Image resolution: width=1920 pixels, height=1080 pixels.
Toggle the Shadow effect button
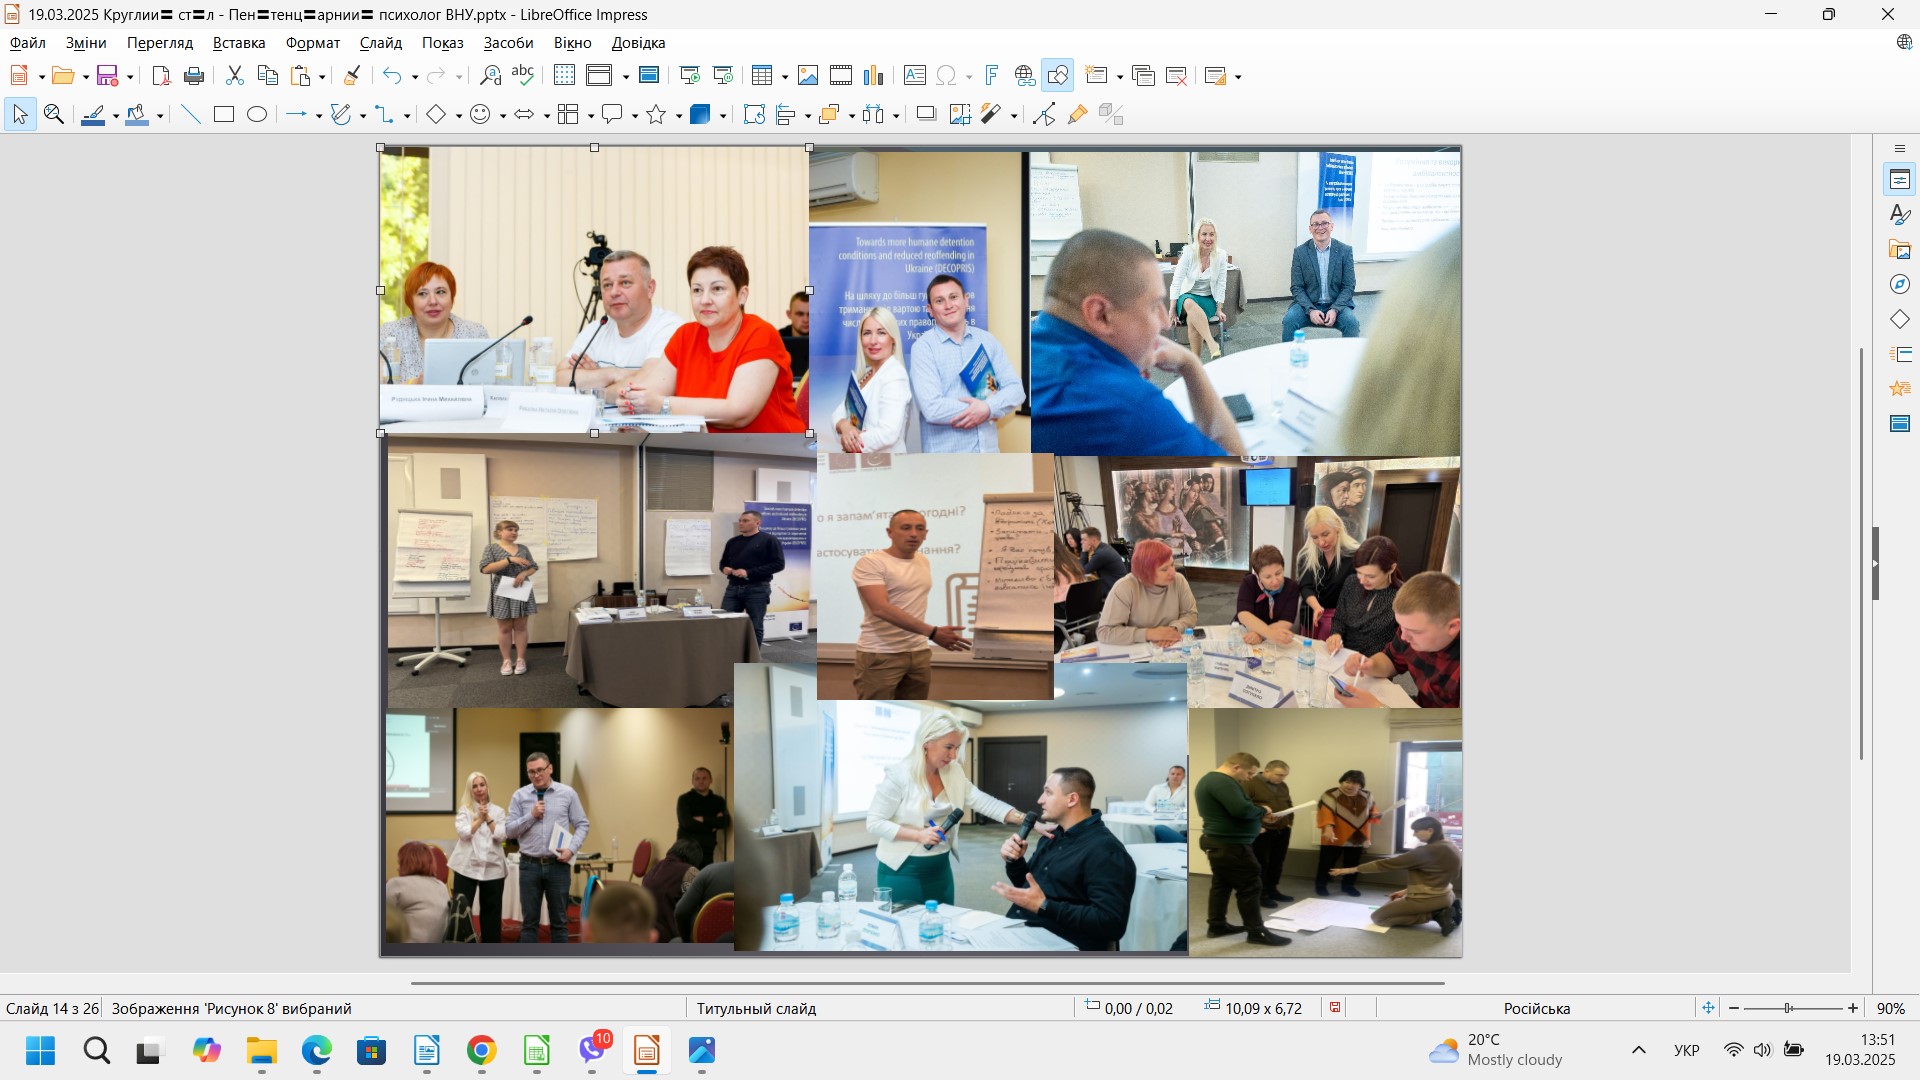(926, 115)
